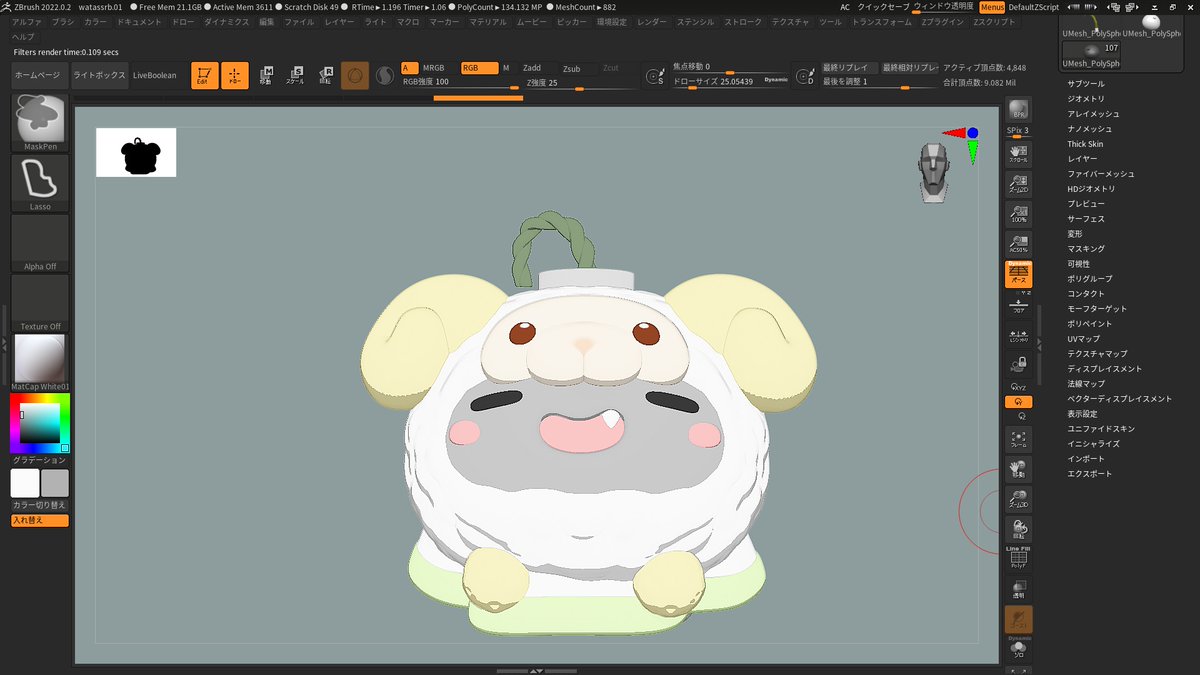Expand the ジオメトリ section
The width and height of the screenshot is (1200, 675).
[1086, 99]
